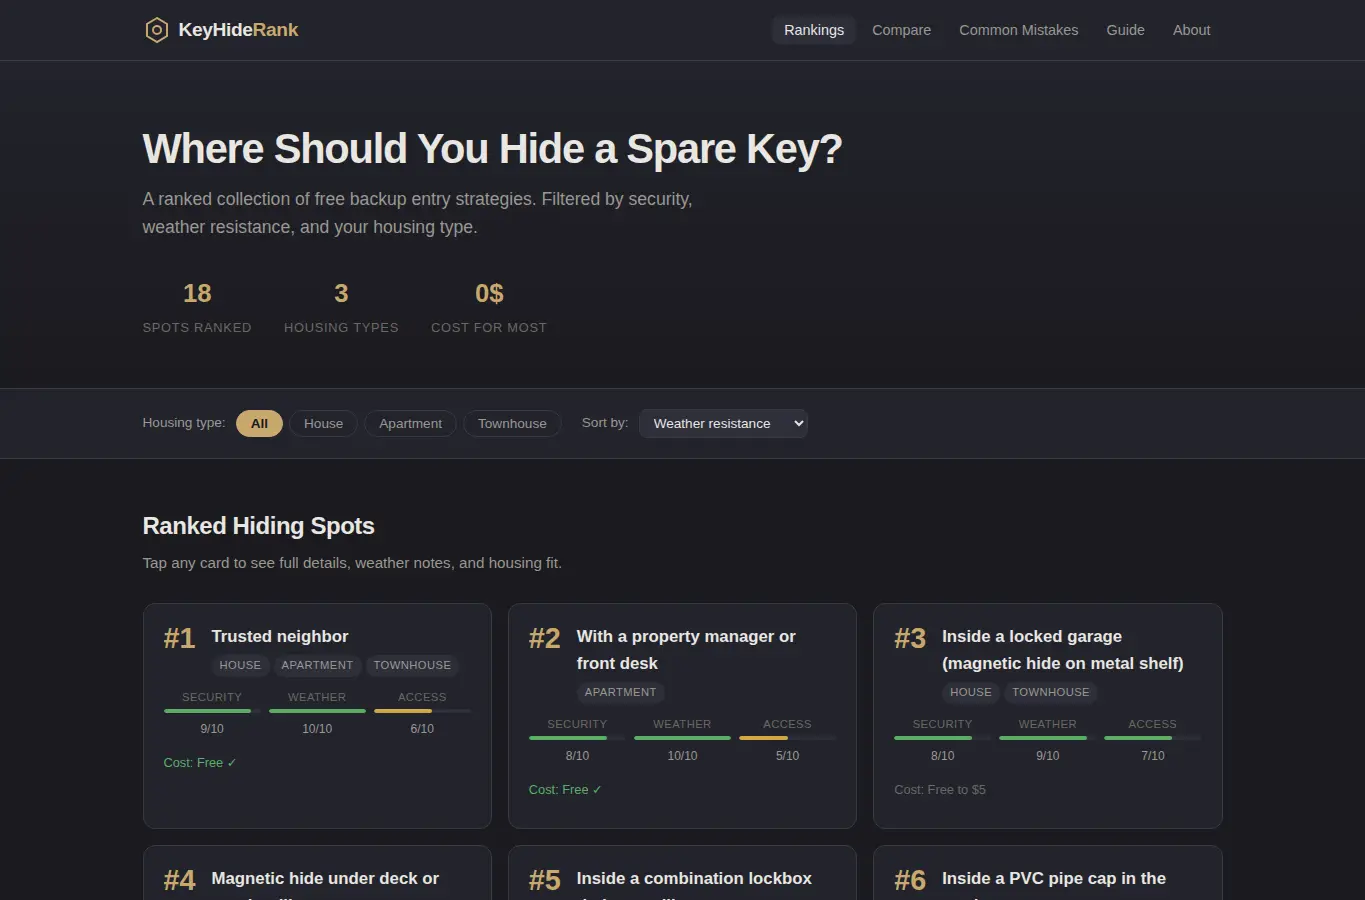Click the '18' spots ranked stat
The height and width of the screenshot is (900, 1365).
197,293
